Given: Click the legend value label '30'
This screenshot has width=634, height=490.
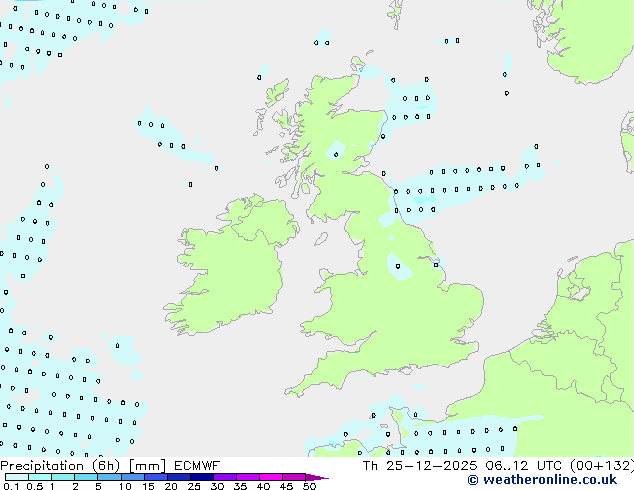Looking at the screenshot, I should [x=217, y=486].
